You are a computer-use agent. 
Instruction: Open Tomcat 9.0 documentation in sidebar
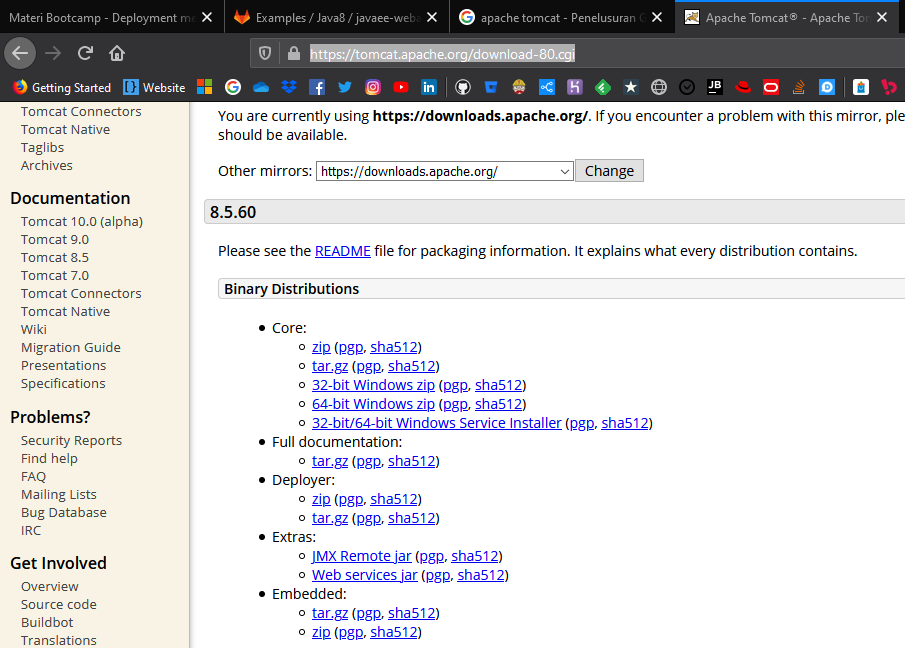(55, 239)
